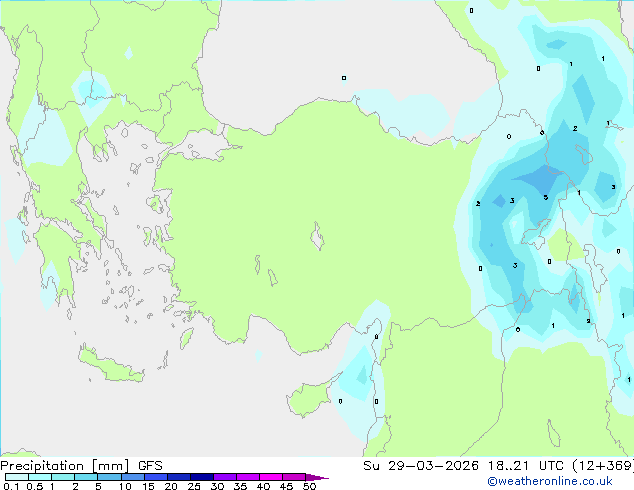
Task: Click the '30' legend scale label
Action: (x=217, y=486)
